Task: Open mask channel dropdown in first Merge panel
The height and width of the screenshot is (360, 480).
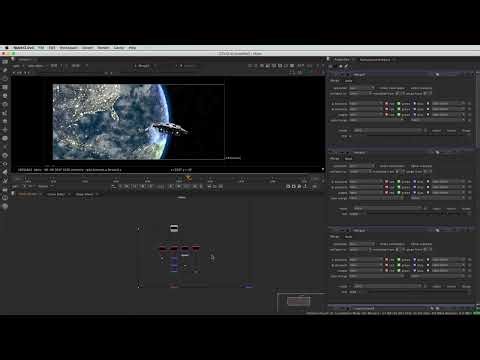Action: [388, 130]
